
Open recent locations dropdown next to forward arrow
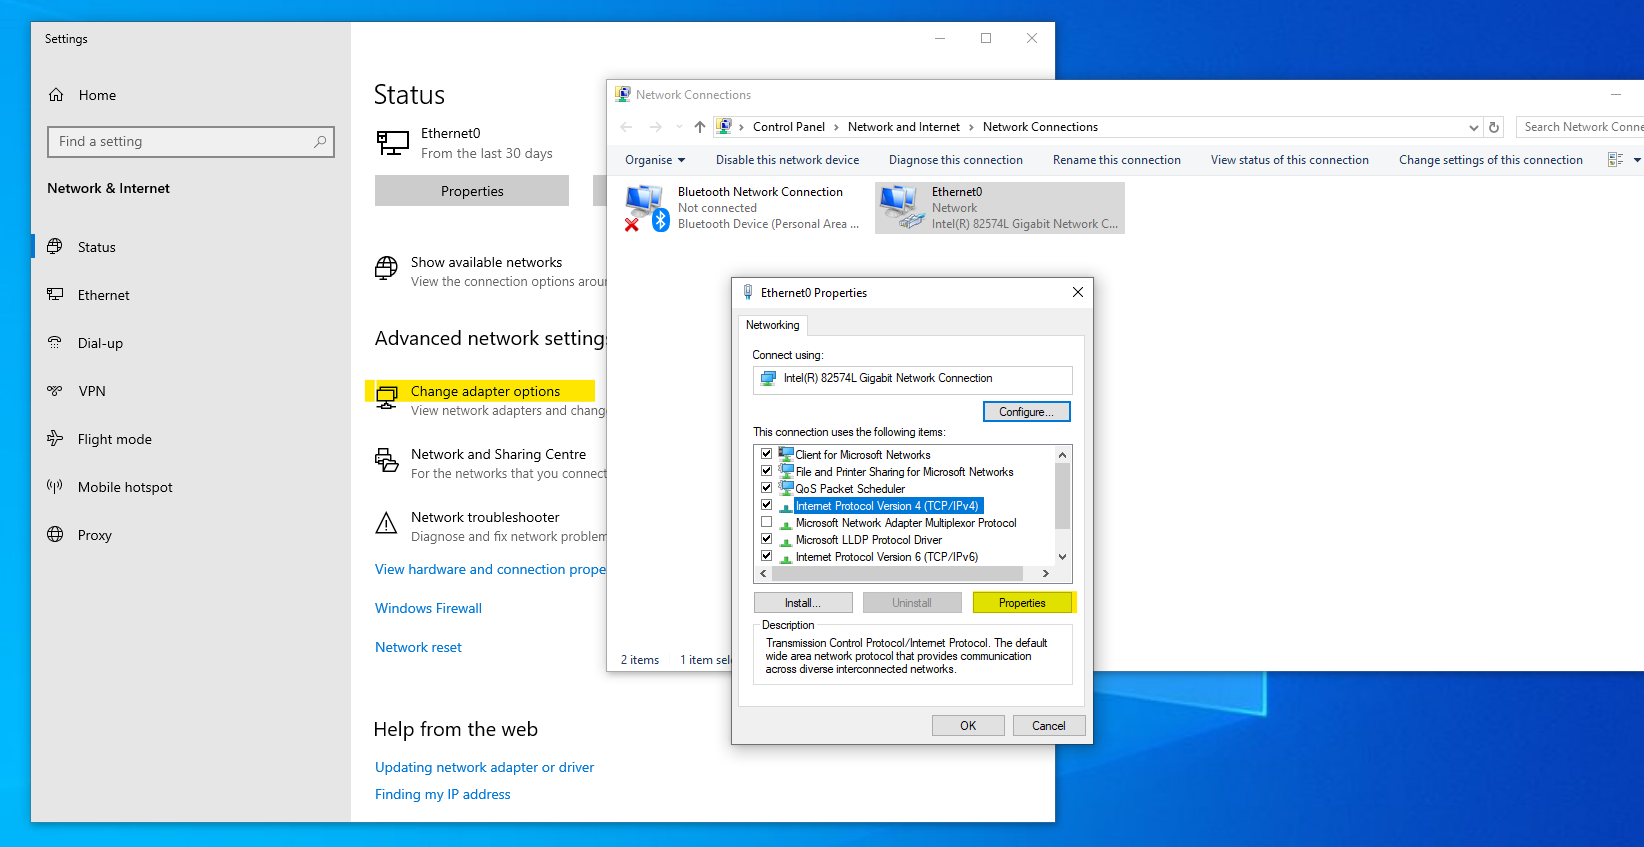click(679, 127)
